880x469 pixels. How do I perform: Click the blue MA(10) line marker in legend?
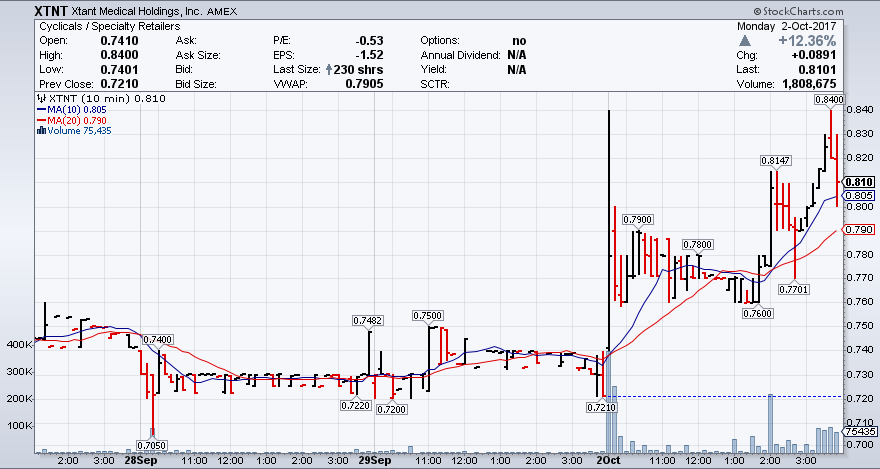tap(39, 109)
